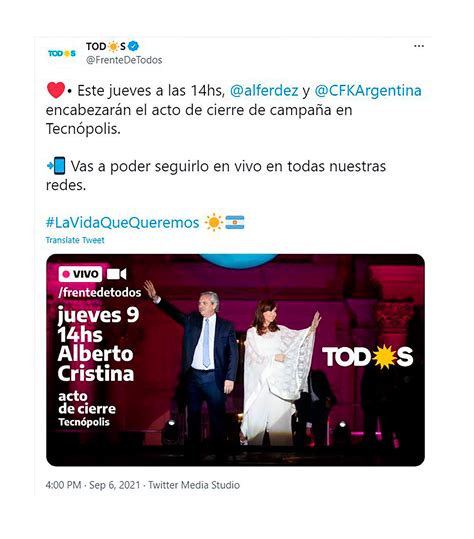474x539 pixels.
Task: Click the mobile phone emoji
Action: (x=56, y=165)
